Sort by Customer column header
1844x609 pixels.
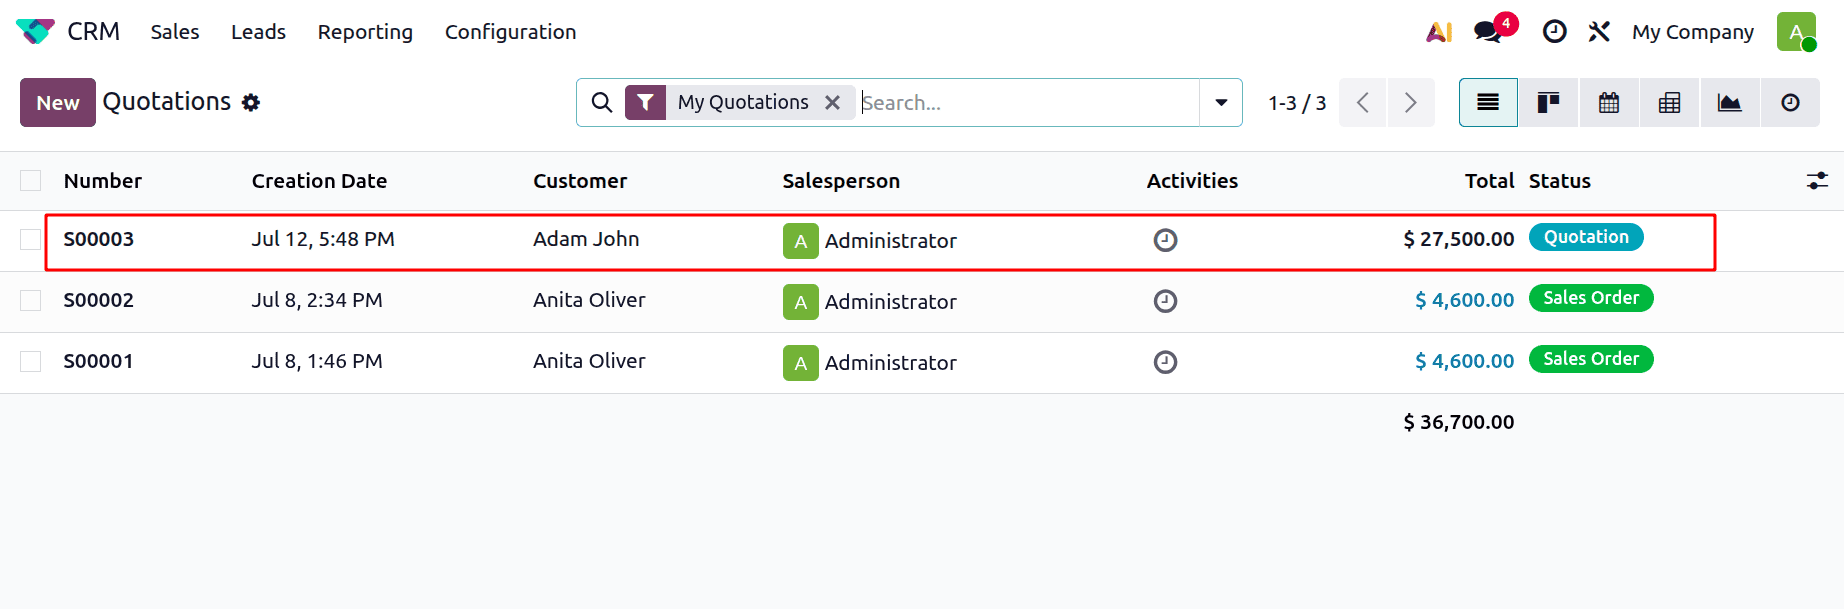tap(580, 181)
